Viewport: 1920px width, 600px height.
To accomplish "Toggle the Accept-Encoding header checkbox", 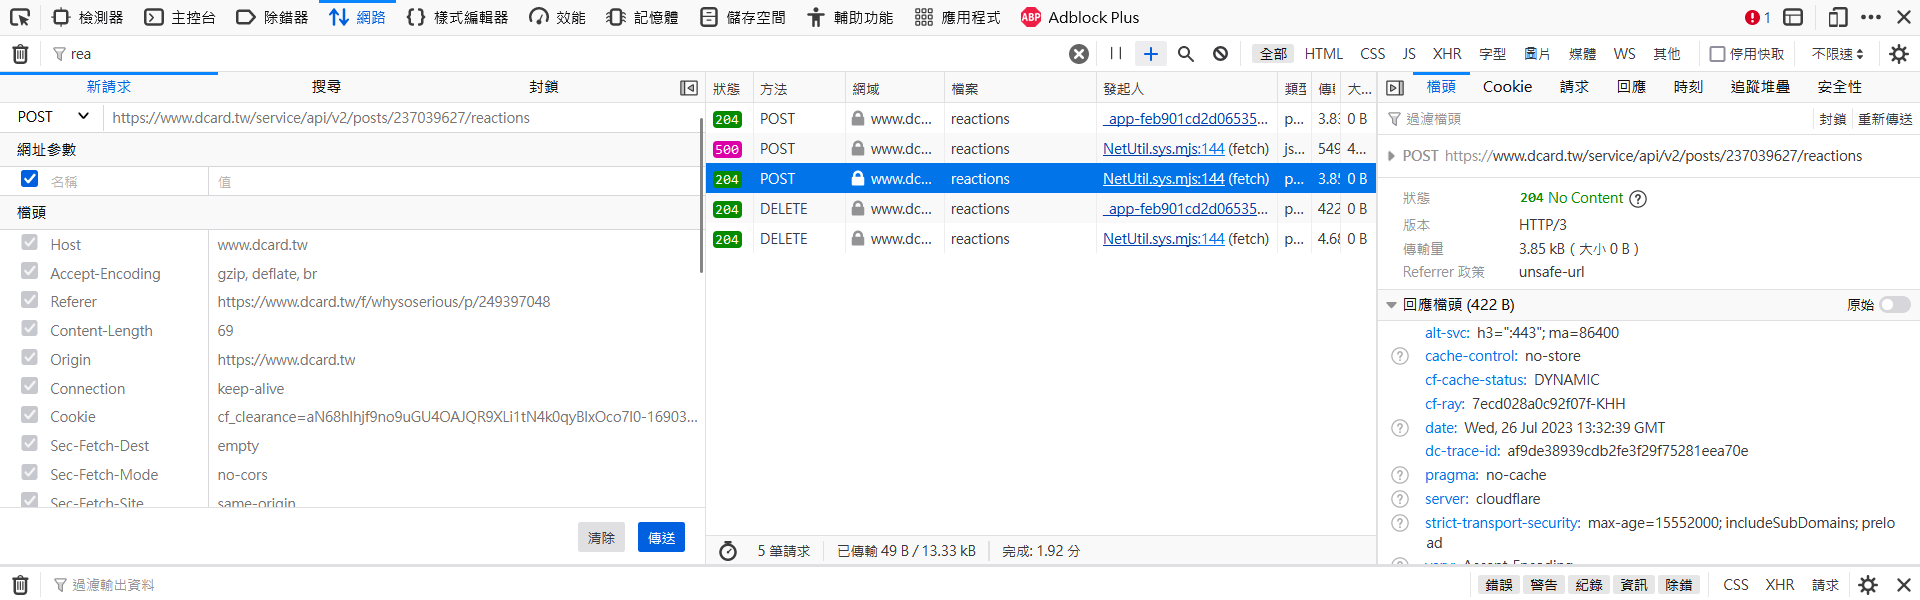I will tap(29, 272).
